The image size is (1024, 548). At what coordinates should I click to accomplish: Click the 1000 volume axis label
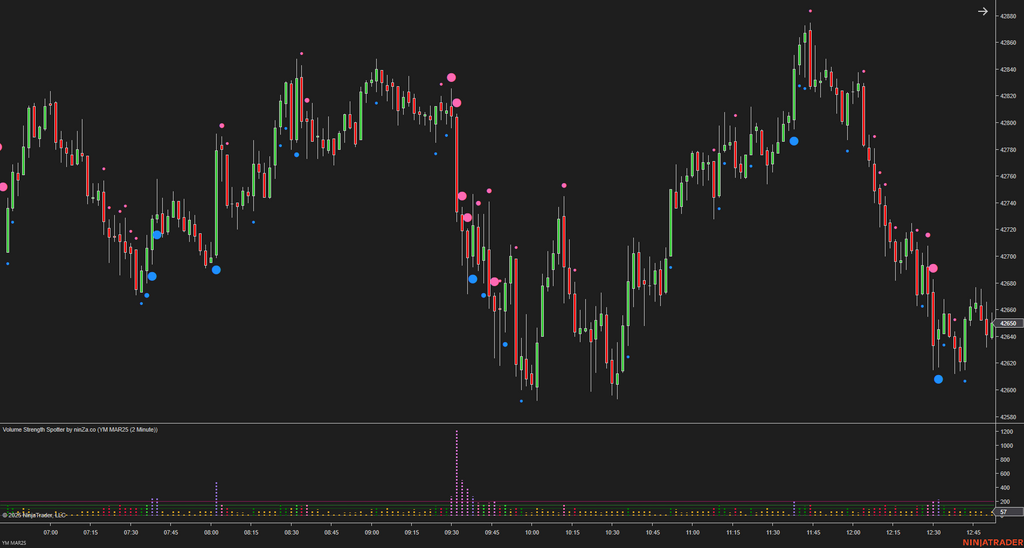tap(1006, 445)
